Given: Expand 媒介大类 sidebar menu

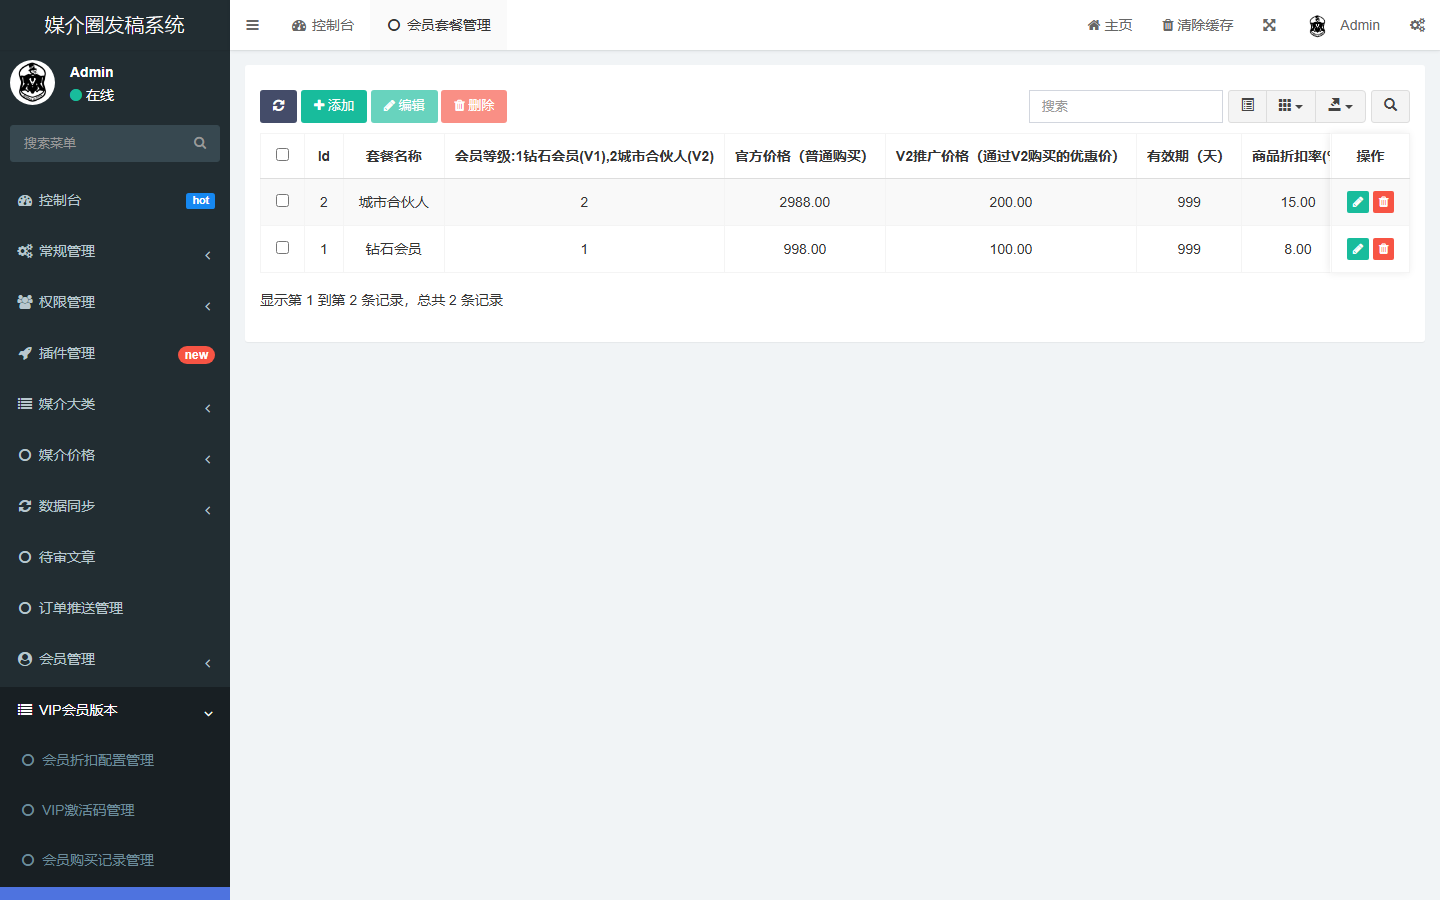Looking at the screenshot, I should pyautogui.click(x=115, y=404).
